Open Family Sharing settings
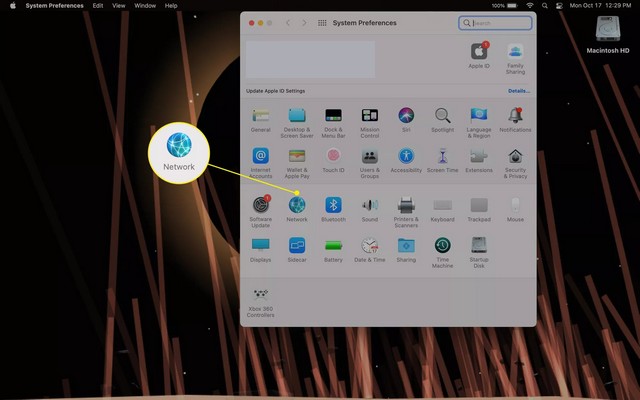 click(x=515, y=51)
